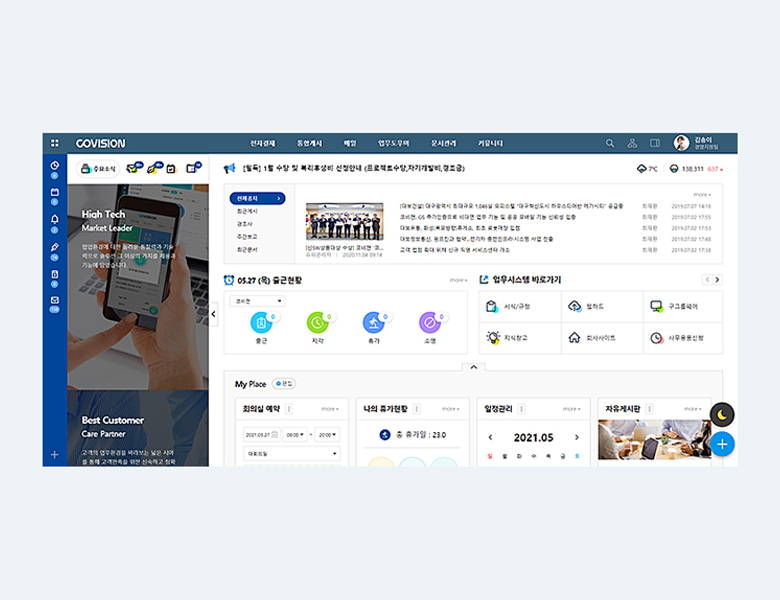The image size is (780, 600).
Task: Open the organization chart icon
Action: [x=632, y=143]
